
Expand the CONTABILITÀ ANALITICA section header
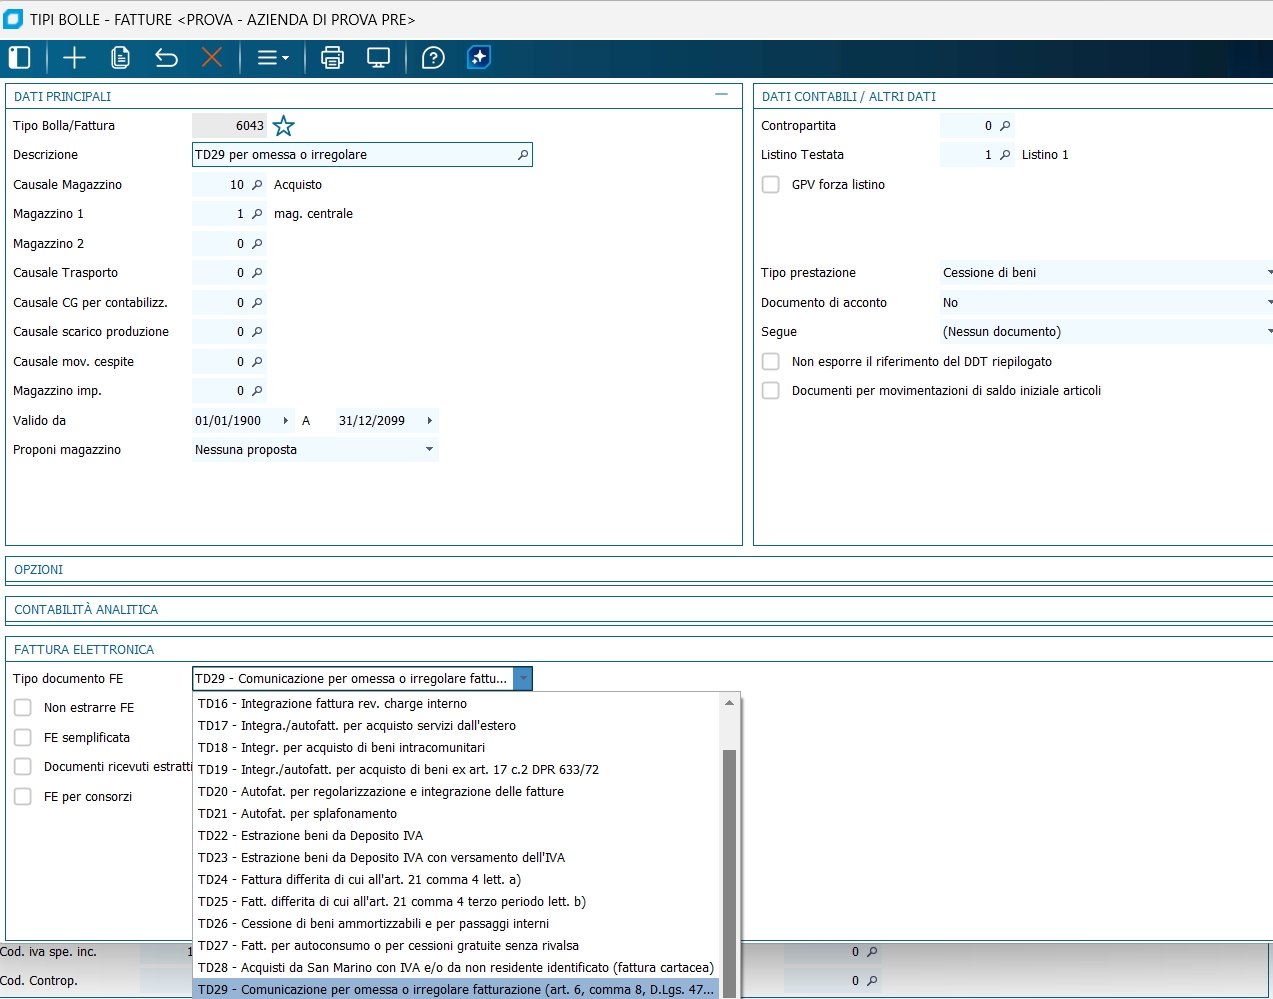click(86, 610)
